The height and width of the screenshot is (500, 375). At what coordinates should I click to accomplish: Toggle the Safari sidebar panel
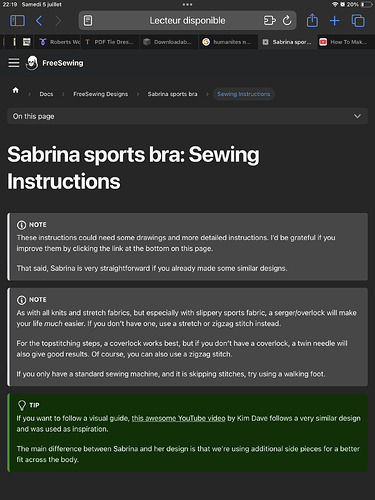(17, 21)
